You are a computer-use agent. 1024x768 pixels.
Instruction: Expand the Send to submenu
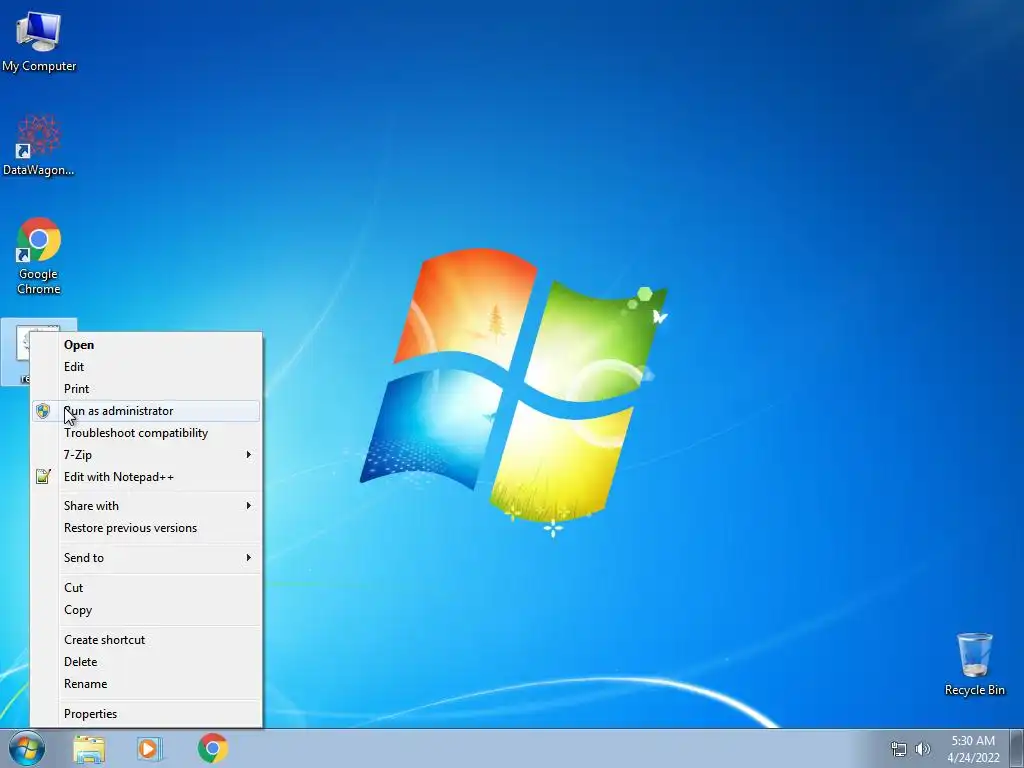coord(146,558)
